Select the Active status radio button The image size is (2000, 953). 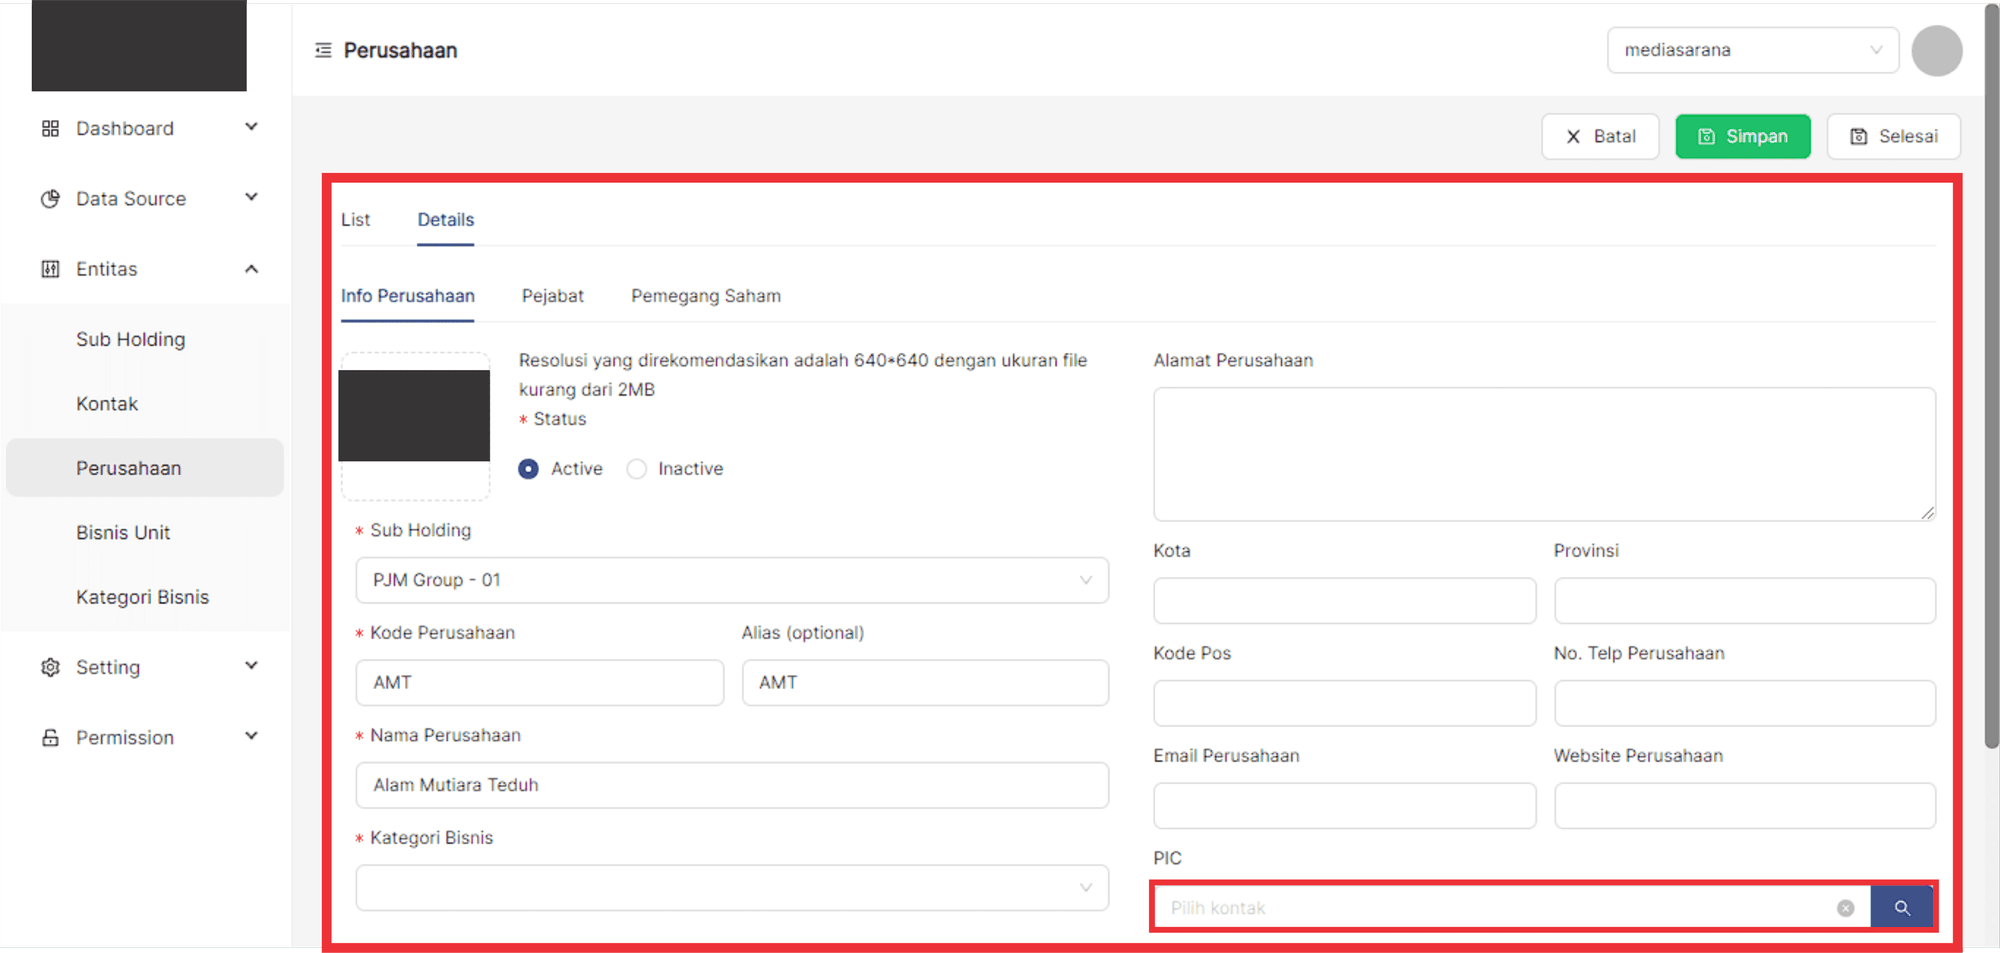[529, 469]
